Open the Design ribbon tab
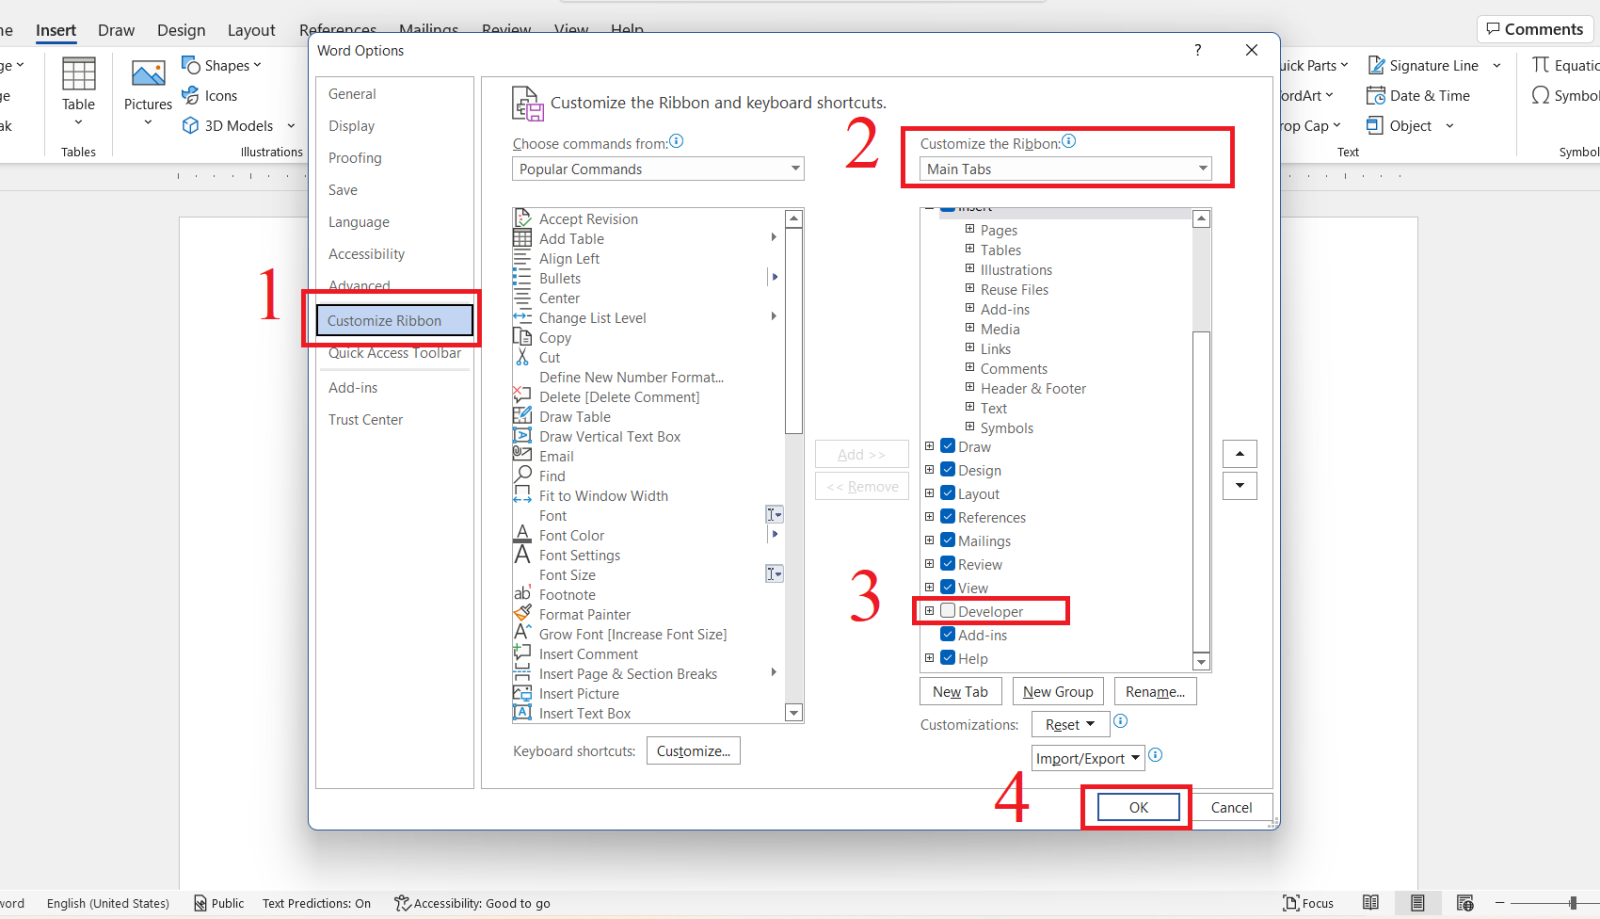The width and height of the screenshot is (1600, 919). click(181, 30)
